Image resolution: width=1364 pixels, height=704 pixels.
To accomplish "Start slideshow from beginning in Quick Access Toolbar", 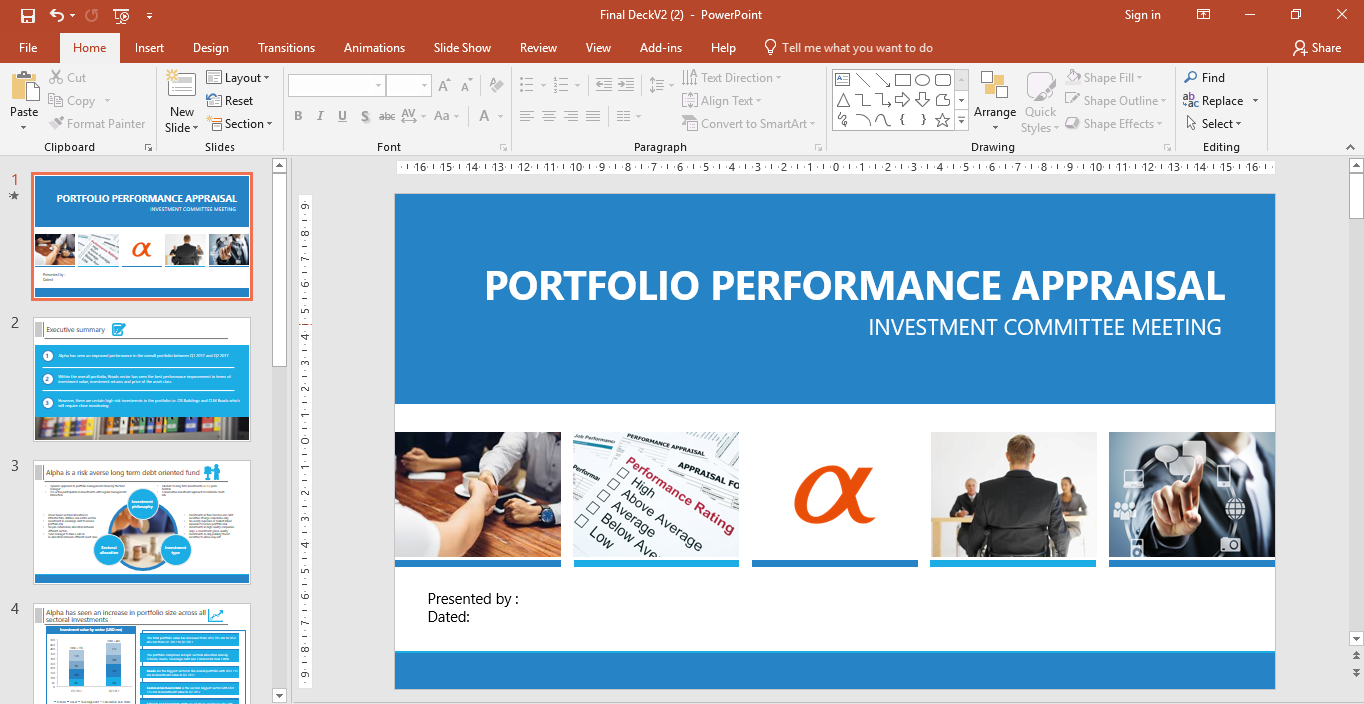I will pyautogui.click(x=121, y=15).
